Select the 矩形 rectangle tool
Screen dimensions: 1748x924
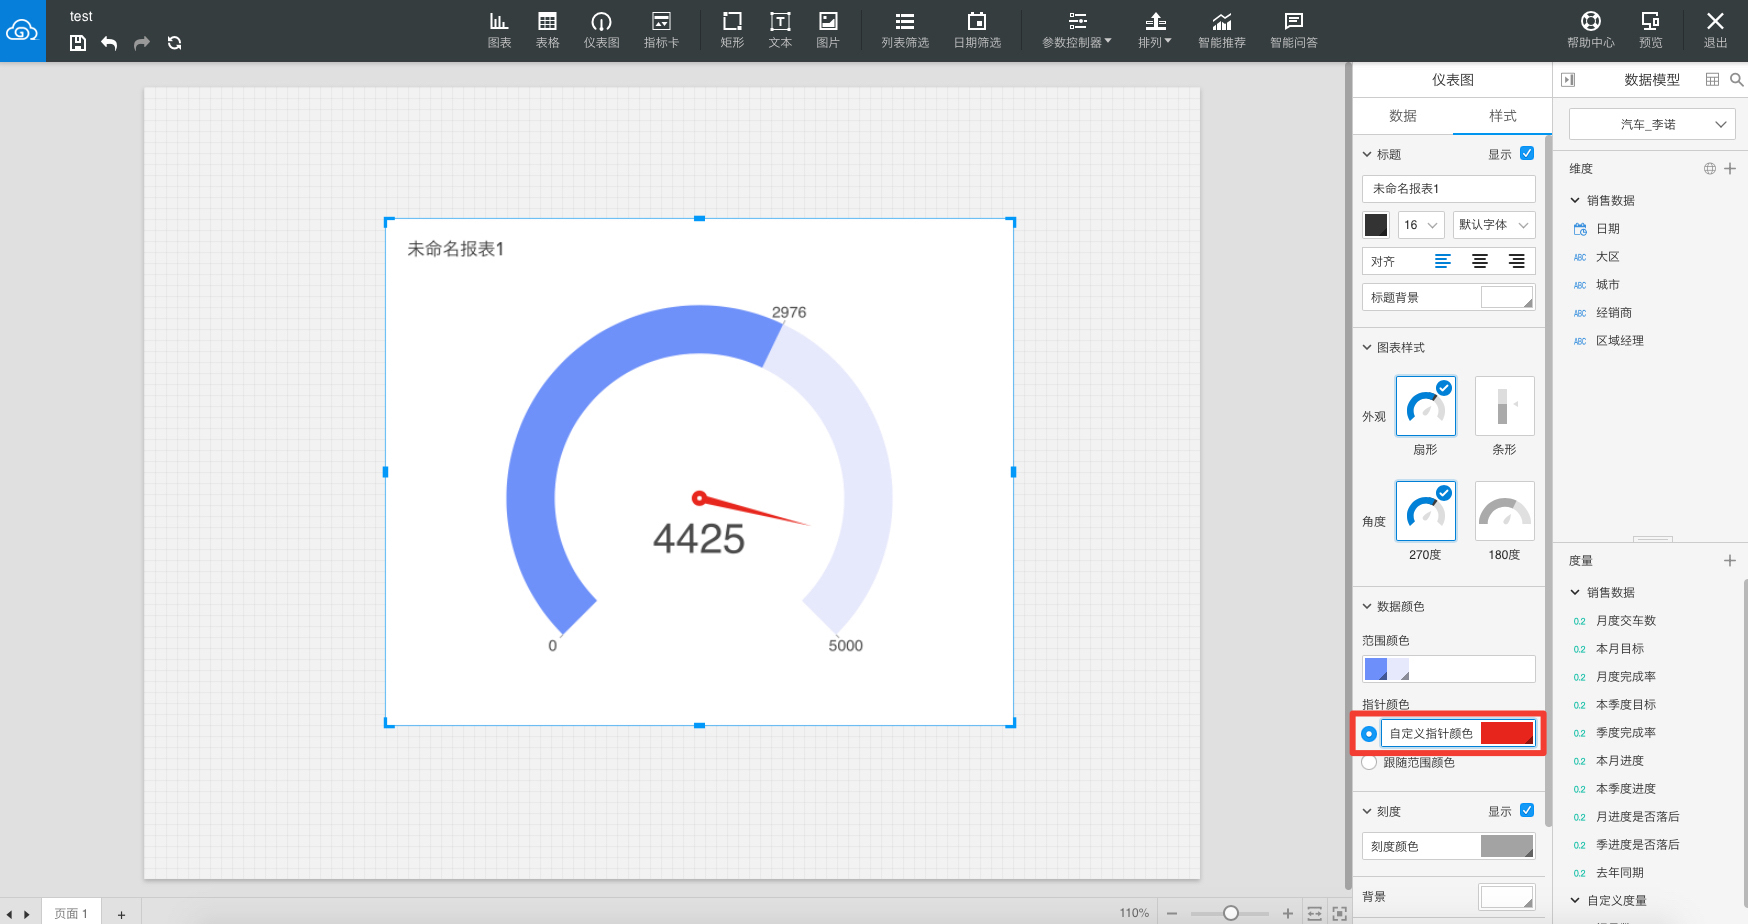[x=732, y=30]
